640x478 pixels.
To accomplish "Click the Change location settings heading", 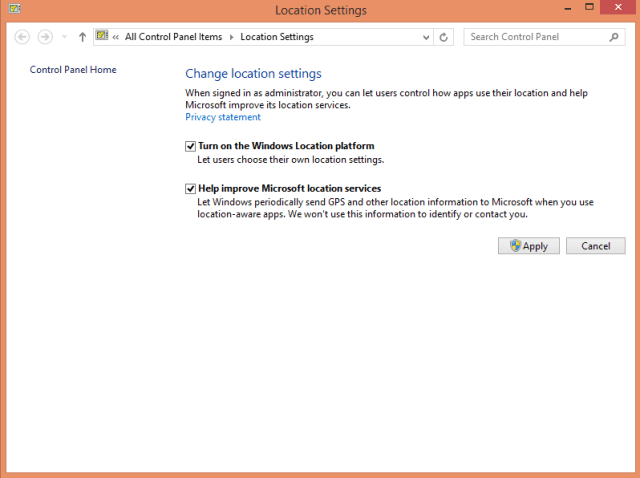I will [253, 74].
